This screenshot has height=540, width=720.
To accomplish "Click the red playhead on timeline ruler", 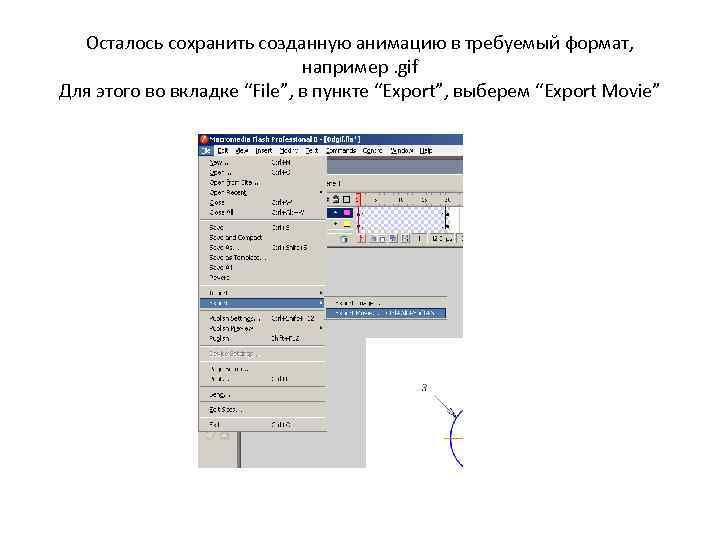I will (x=359, y=199).
